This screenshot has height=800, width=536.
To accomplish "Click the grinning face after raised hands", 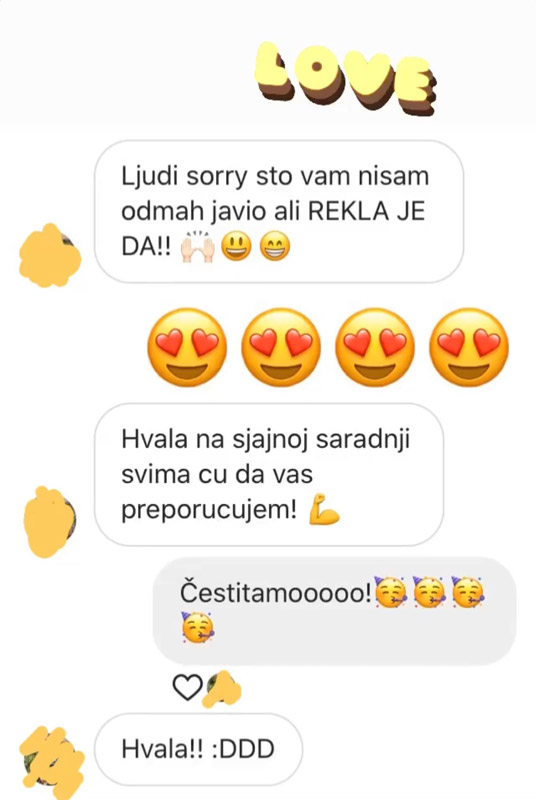I will click(236, 246).
